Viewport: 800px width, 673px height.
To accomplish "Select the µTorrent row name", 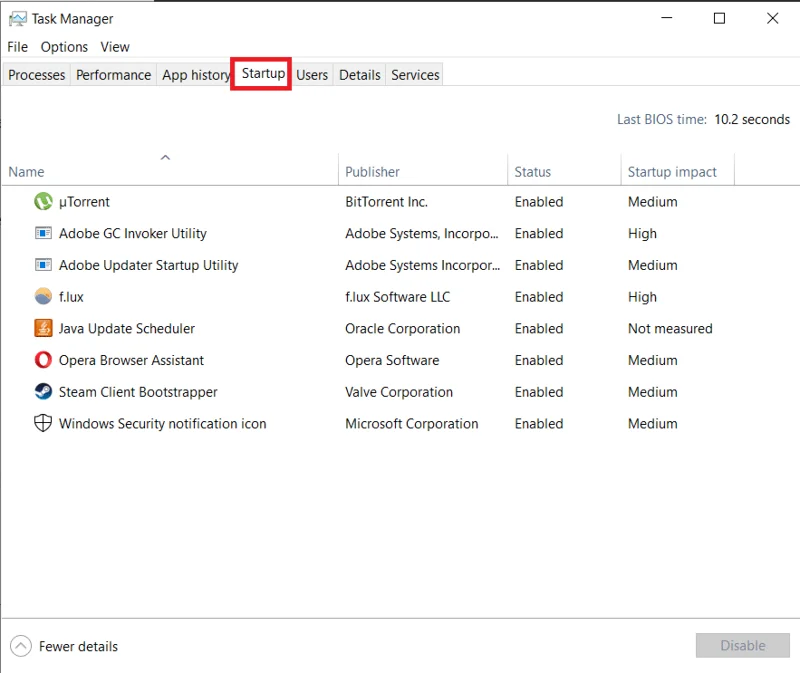I will (84, 202).
